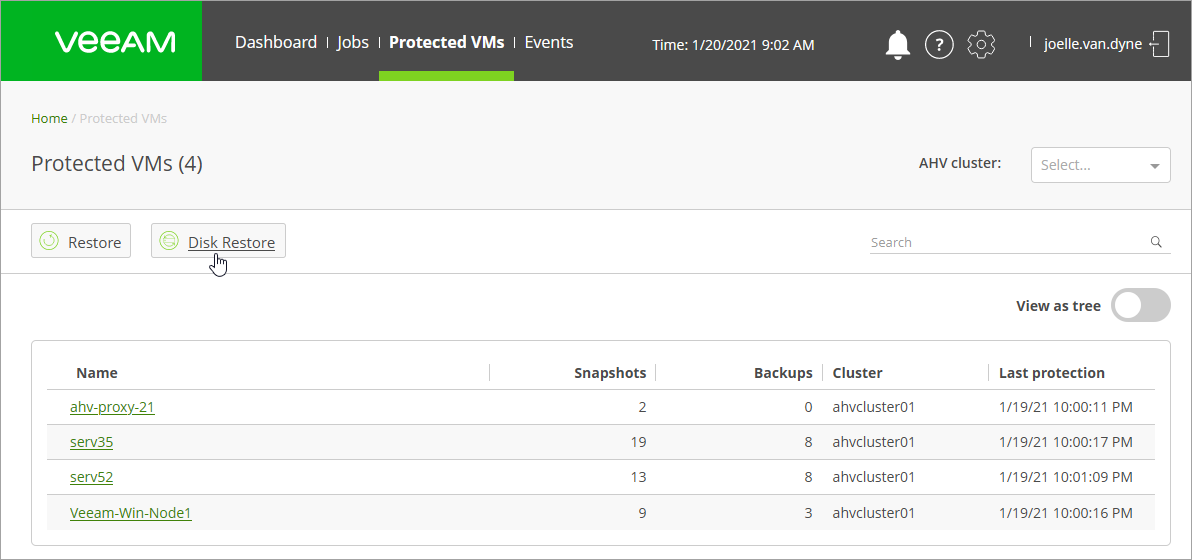This screenshot has width=1192, height=560.
Task: Click the joelle.van.dyne username
Action: [x=1092, y=44]
